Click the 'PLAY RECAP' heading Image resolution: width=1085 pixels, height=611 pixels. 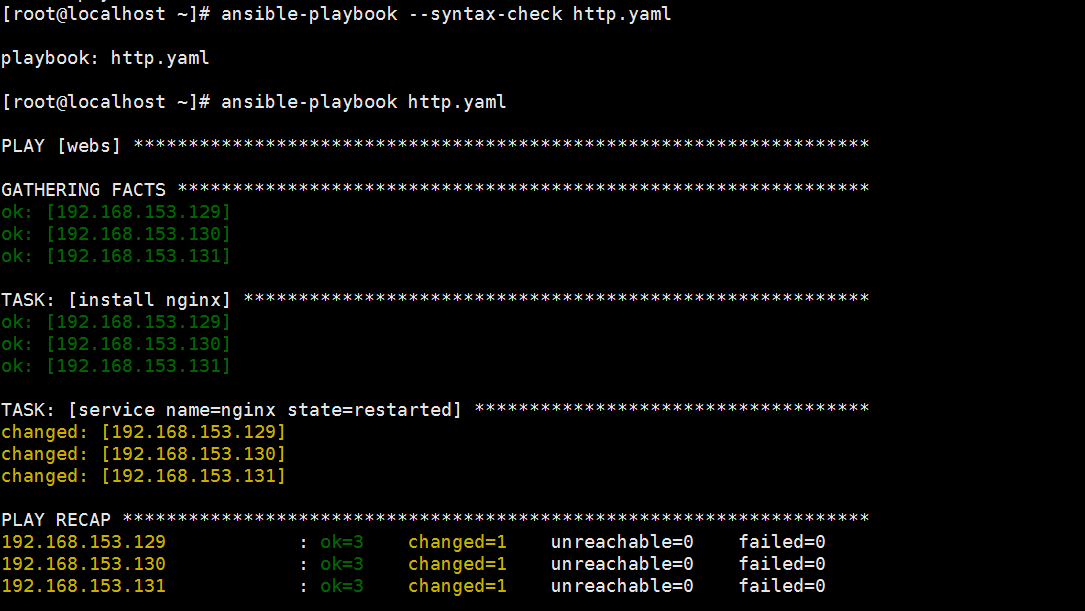[56, 520]
